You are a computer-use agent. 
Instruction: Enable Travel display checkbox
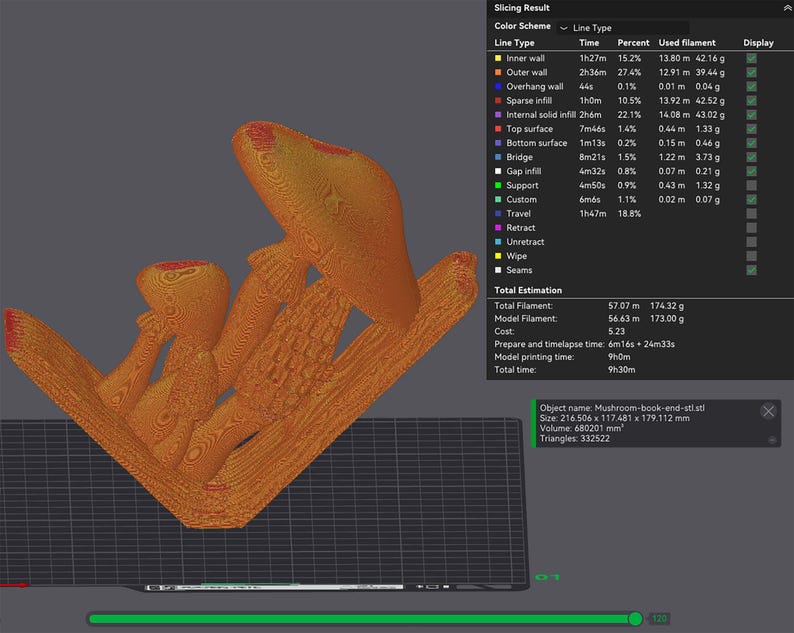tap(751, 214)
